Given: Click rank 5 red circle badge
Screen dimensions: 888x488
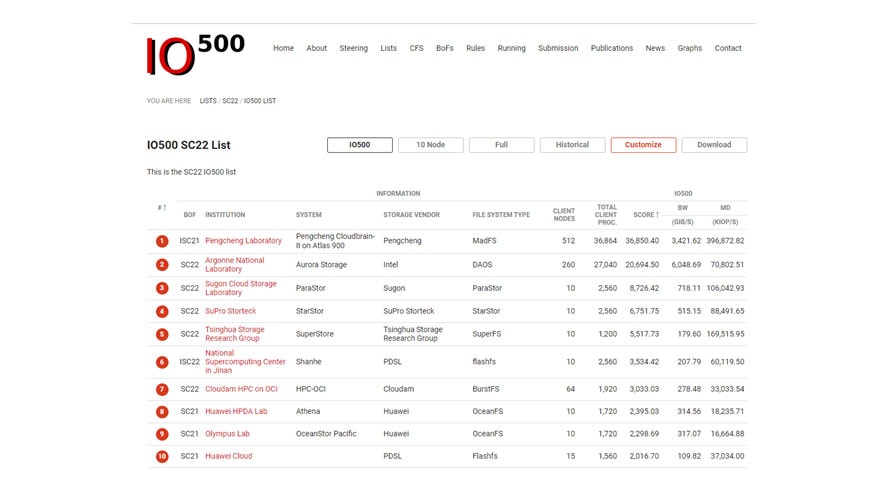Looking at the screenshot, I should 162,334.
